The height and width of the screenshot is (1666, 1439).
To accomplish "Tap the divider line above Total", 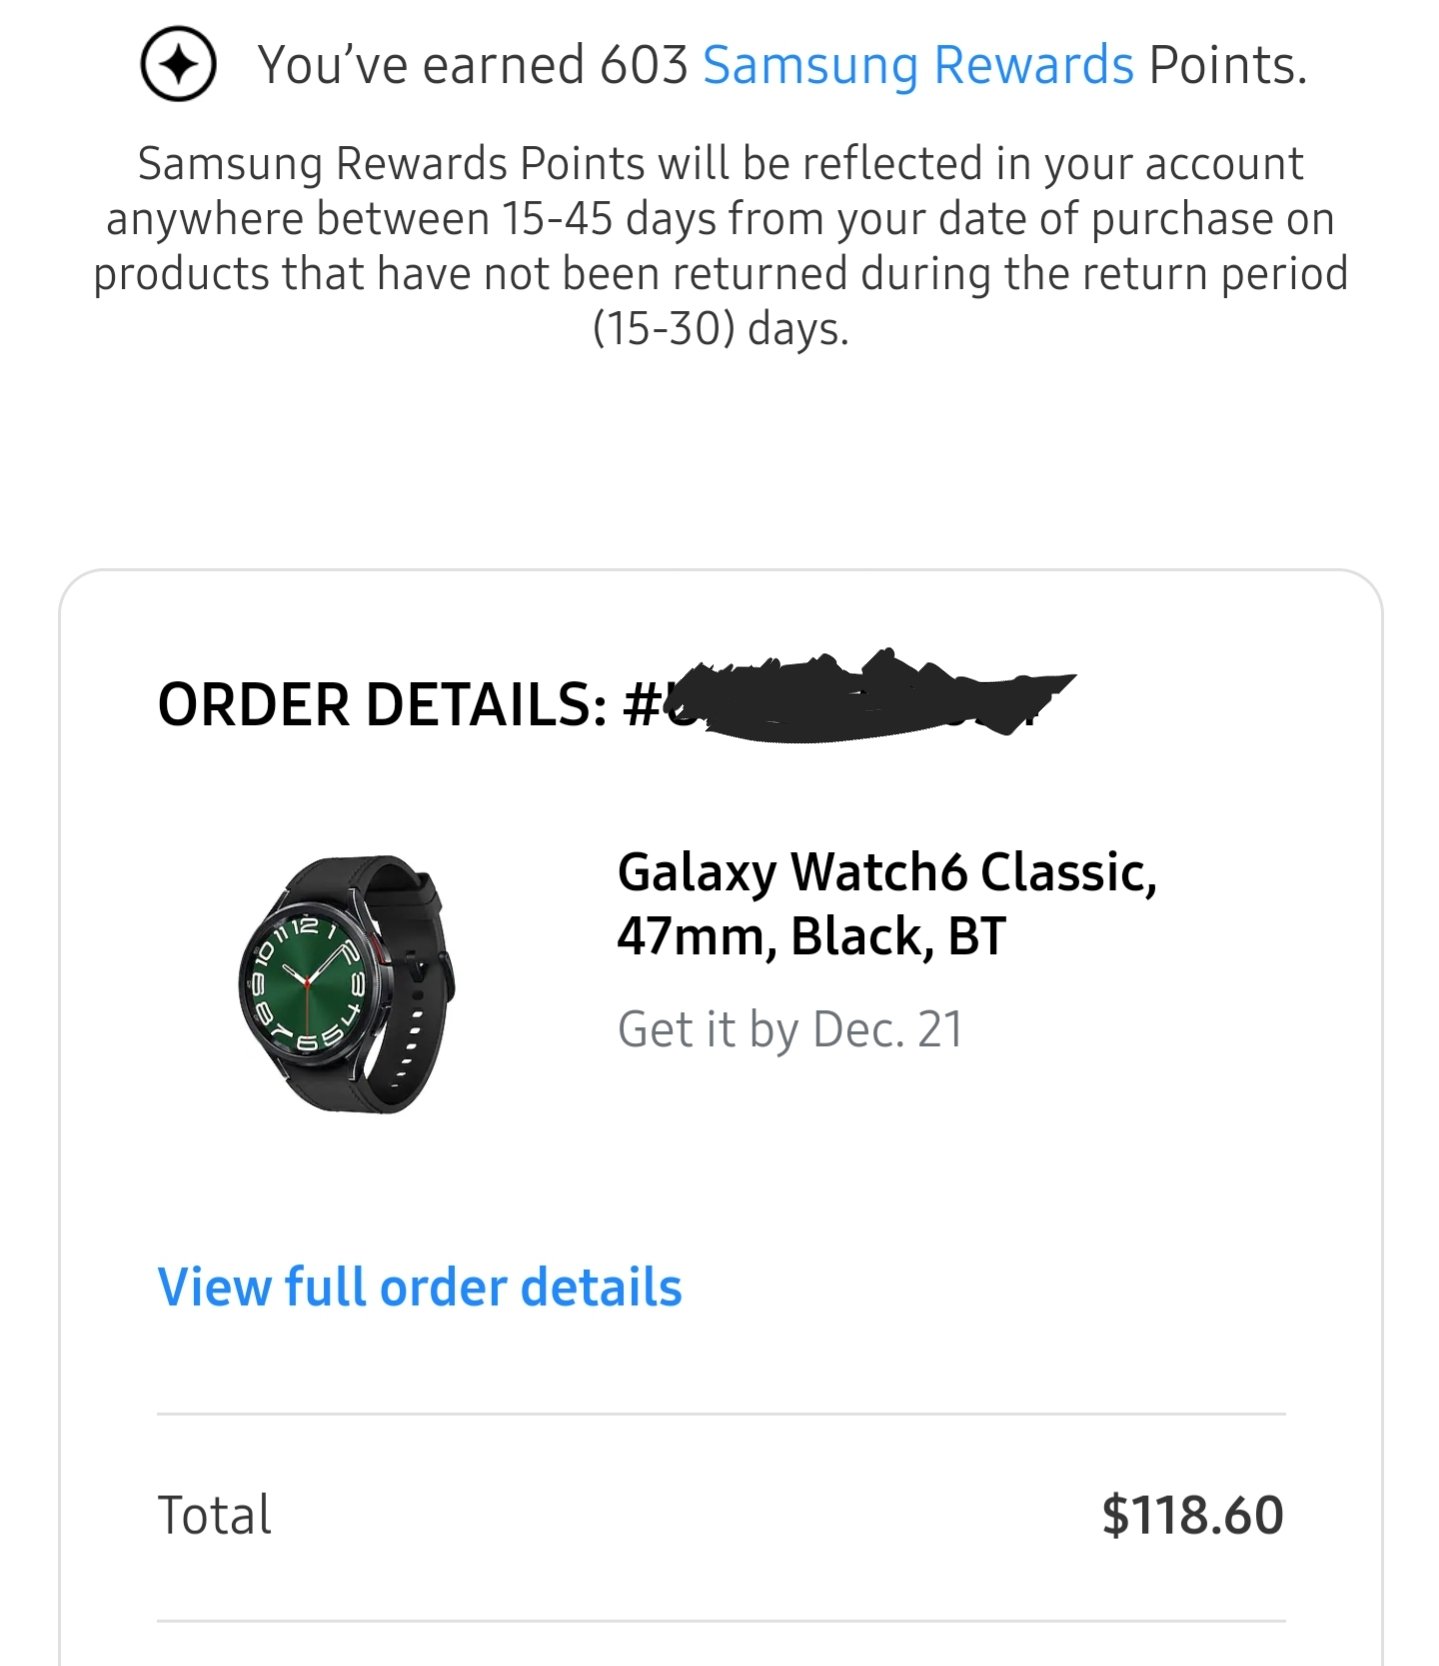I will 721,1414.
